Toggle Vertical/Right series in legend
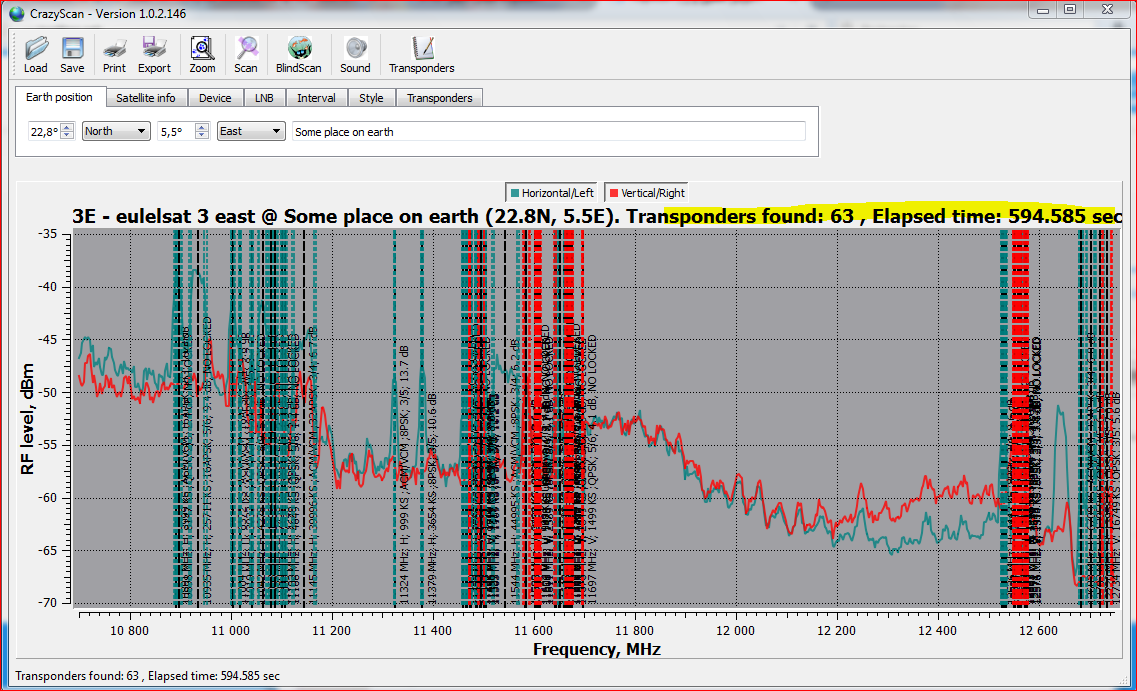This screenshot has width=1137, height=691. pos(647,192)
